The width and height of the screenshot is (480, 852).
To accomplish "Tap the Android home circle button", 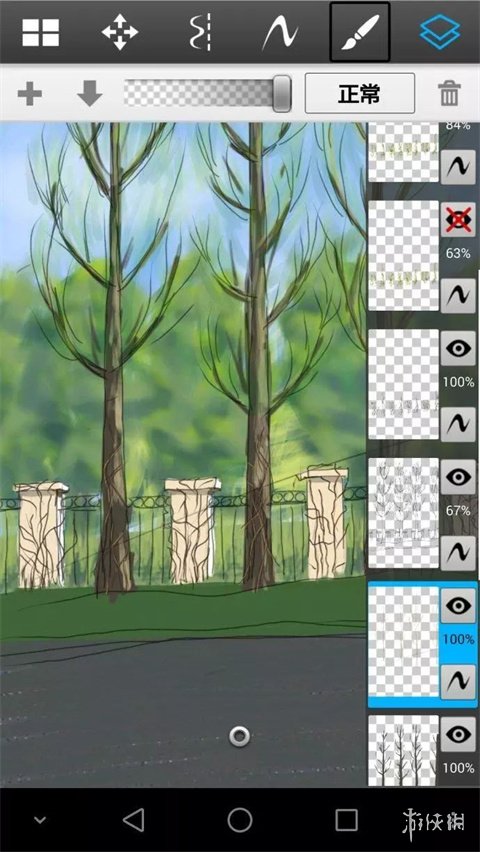I will click(240, 819).
